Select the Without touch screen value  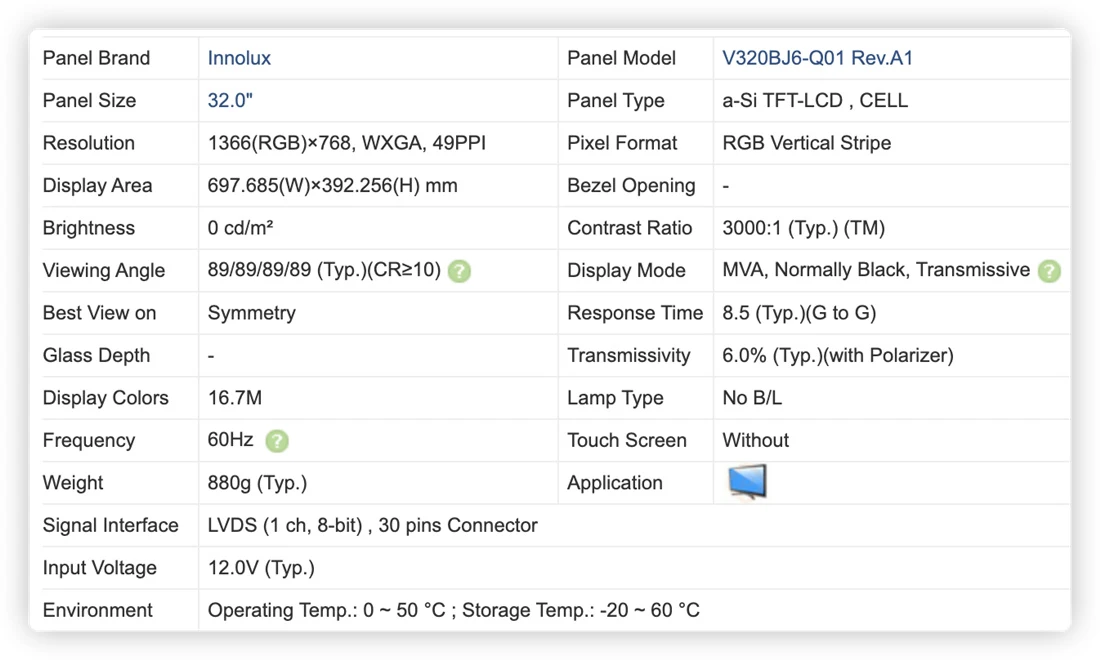(x=756, y=440)
